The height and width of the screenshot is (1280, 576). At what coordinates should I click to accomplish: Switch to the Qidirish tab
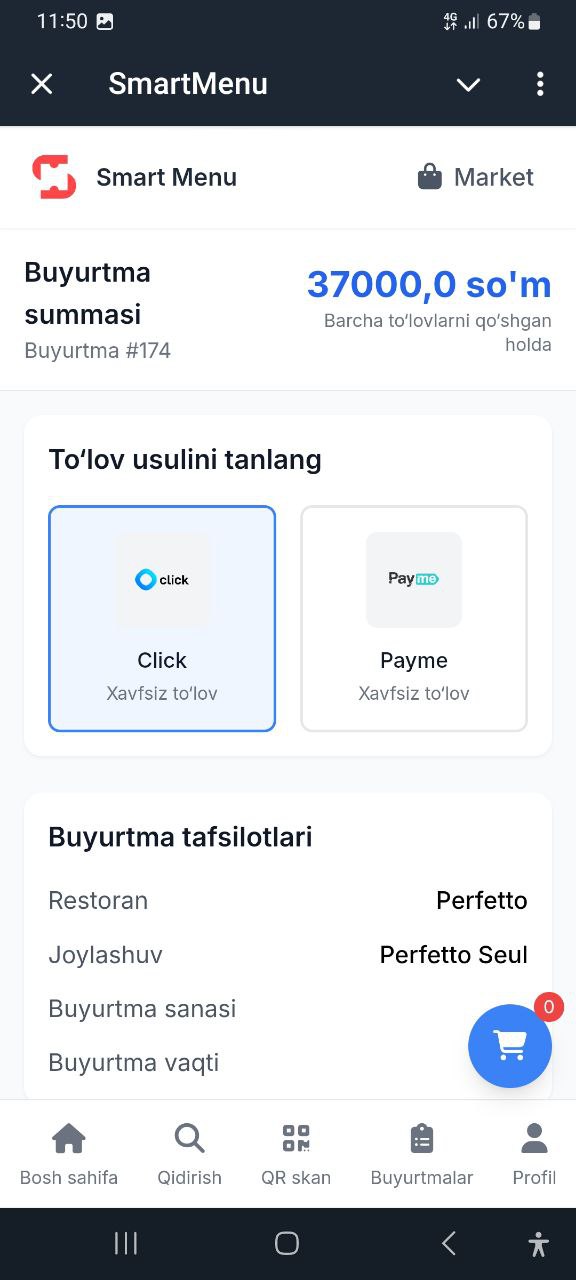(189, 1152)
